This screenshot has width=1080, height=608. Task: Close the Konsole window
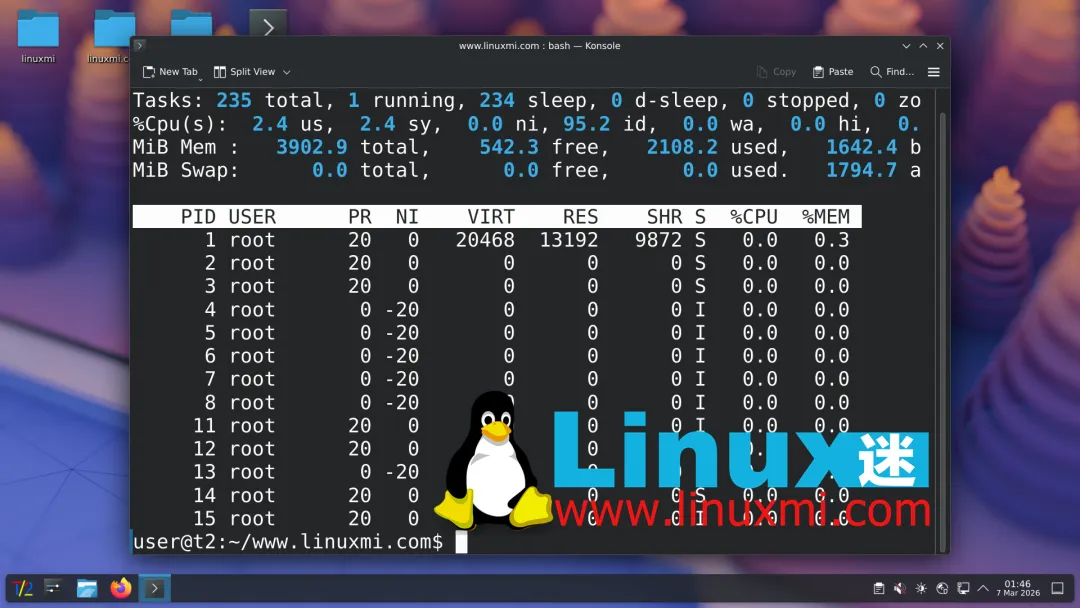click(x=940, y=45)
